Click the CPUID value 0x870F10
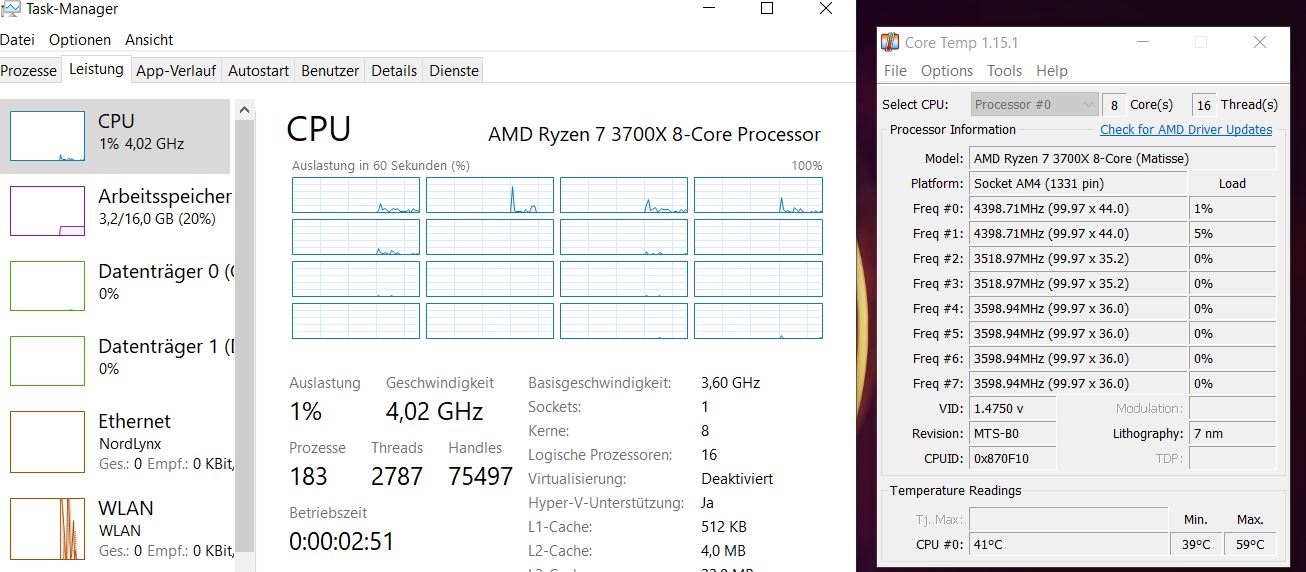 point(1012,458)
